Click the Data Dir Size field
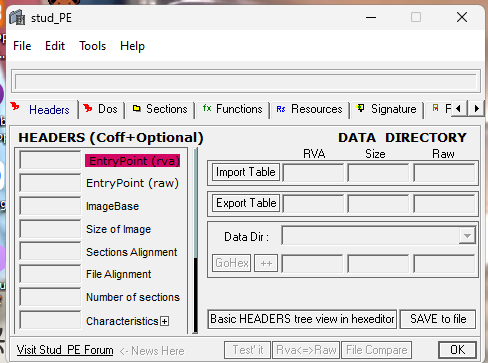The height and width of the screenshot is (363, 488). 378,264
